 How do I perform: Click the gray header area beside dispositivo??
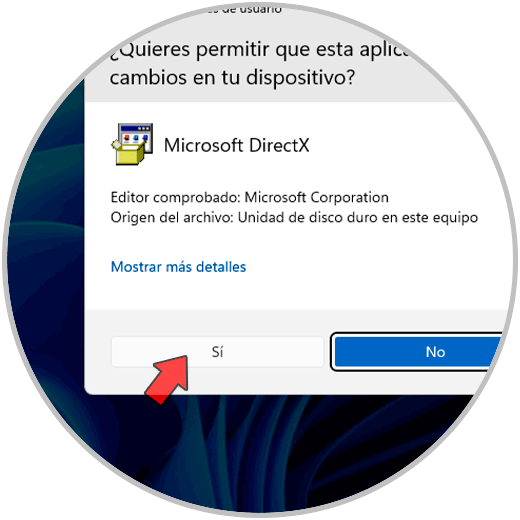[400, 80]
